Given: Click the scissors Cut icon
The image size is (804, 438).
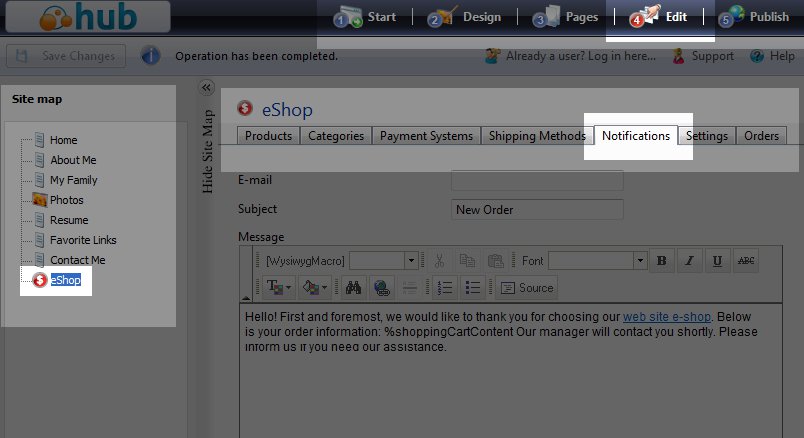Looking at the screenshot, I should [438, 261].
